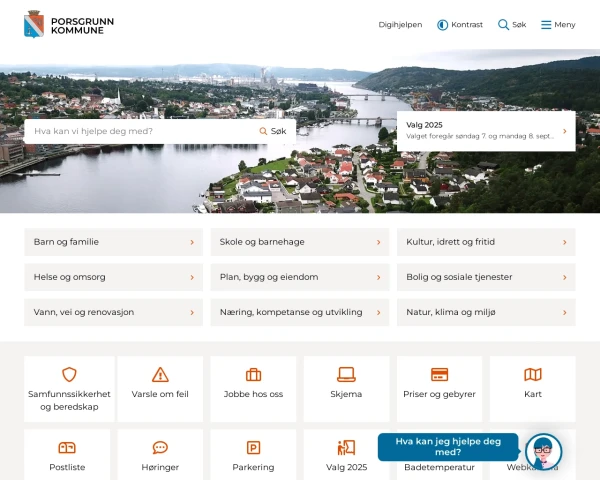
Task: Click the chevron beside Skole og barnehage
Action: tap(378, 242)
